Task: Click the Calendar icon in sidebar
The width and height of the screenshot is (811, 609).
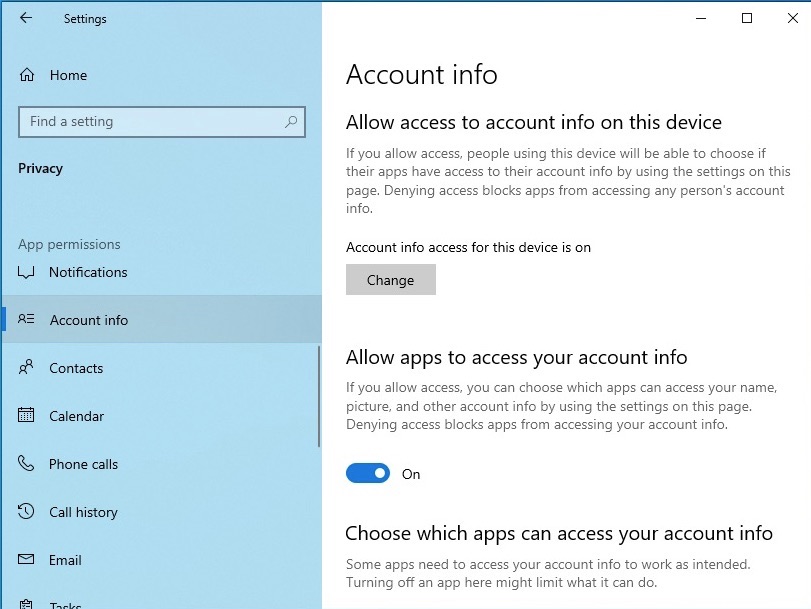Action: pos(26,415)
